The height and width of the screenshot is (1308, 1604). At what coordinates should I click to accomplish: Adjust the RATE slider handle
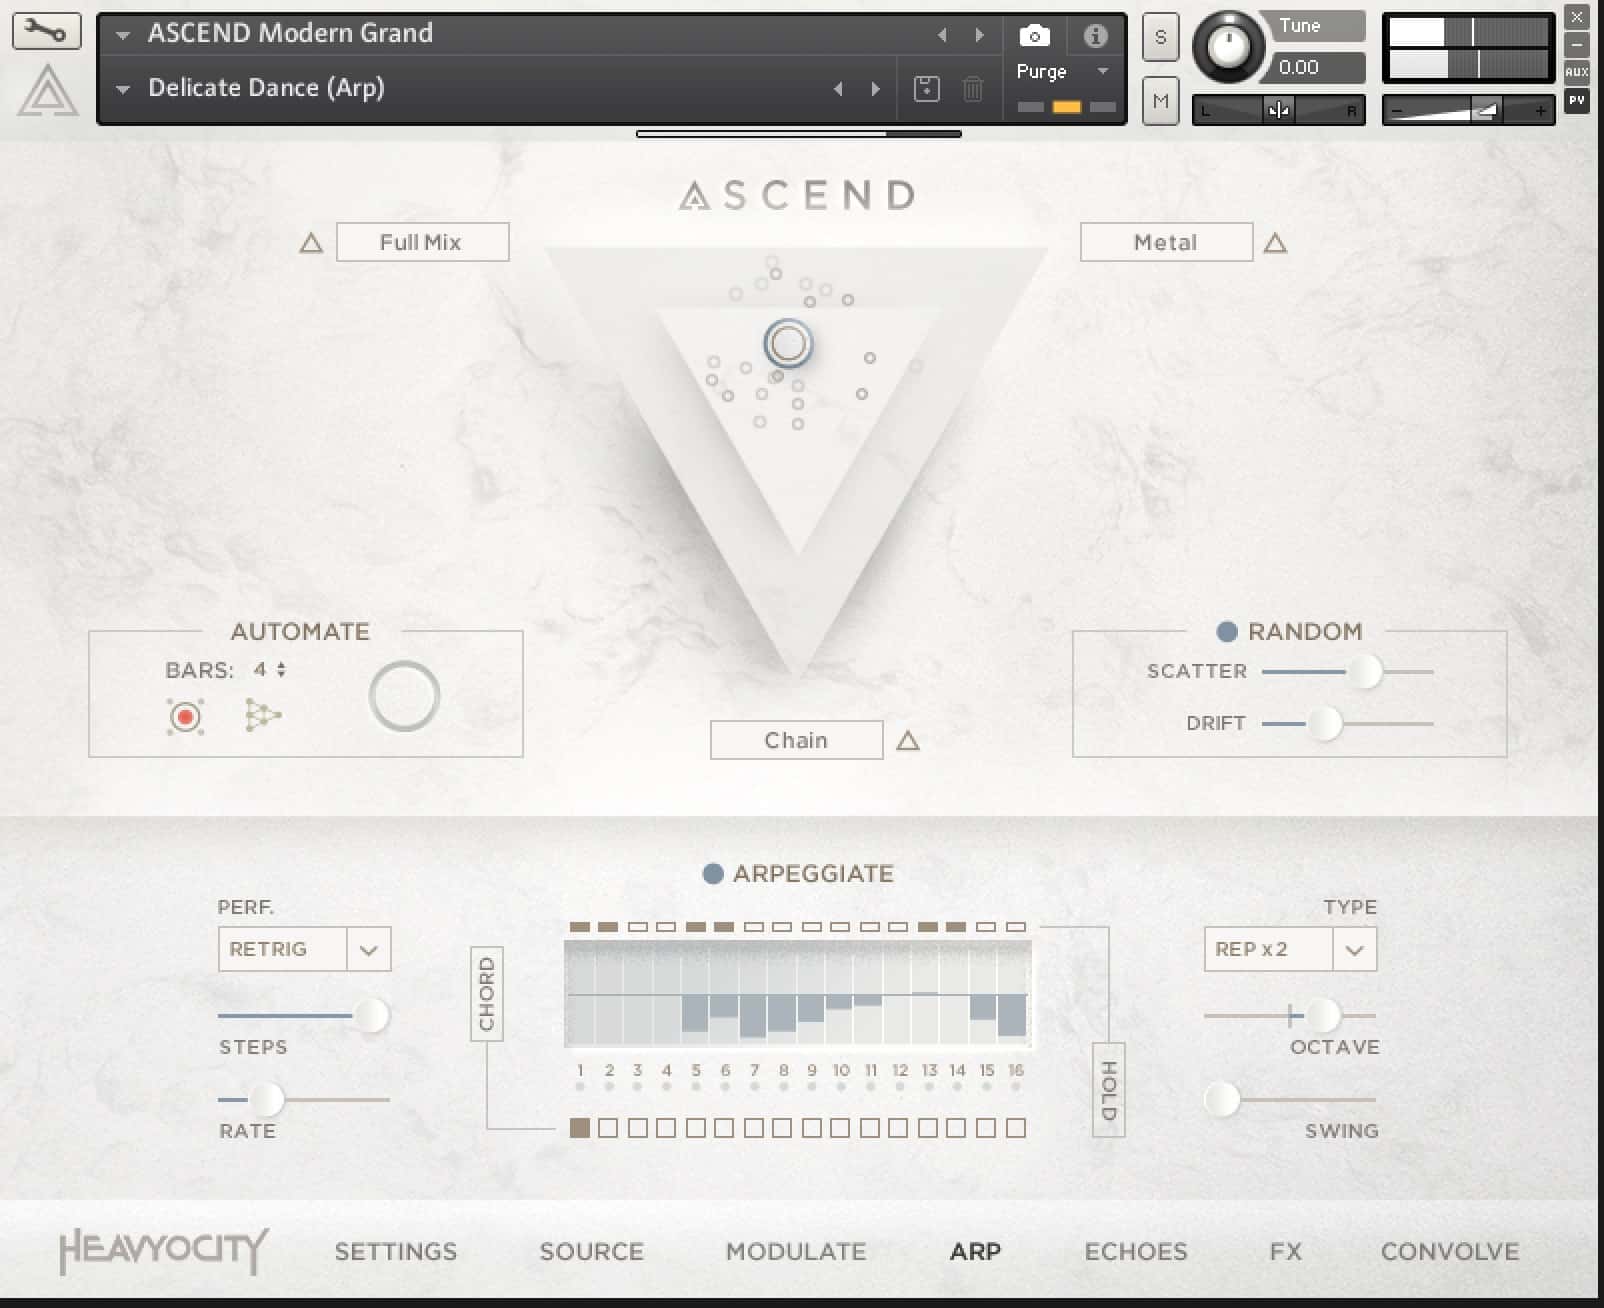pos(266,1099)
